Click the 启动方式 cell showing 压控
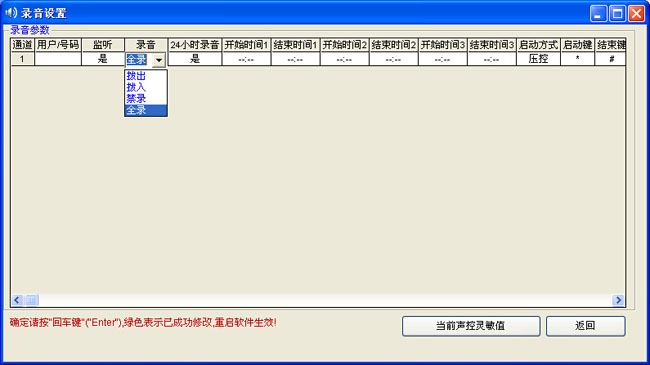The width and height of the screenshot is (650, 365). (x=538, y=59)
